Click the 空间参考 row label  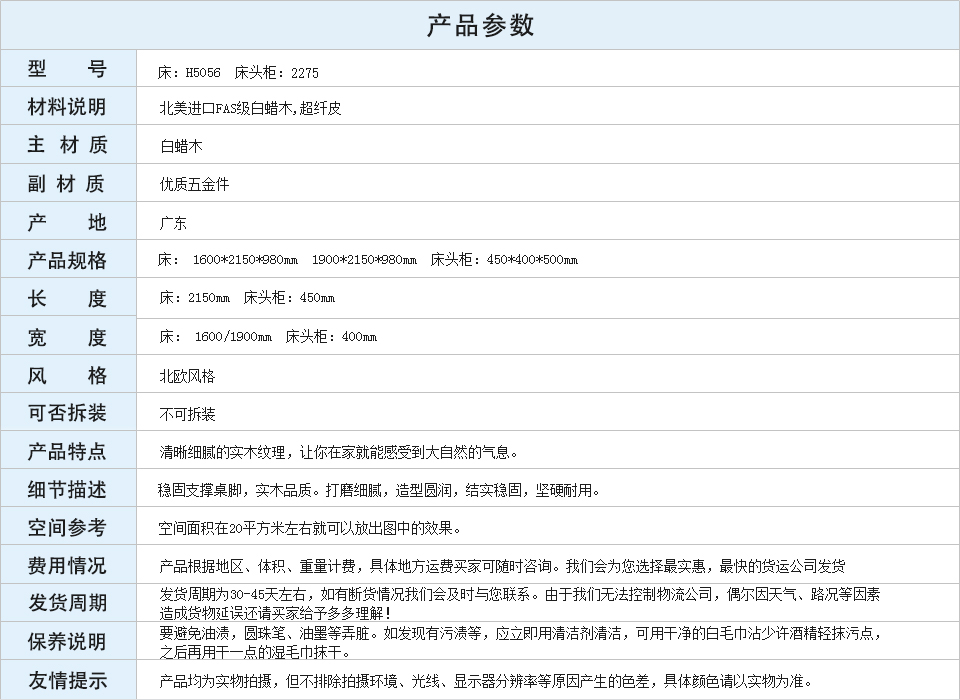pos(67,527)
